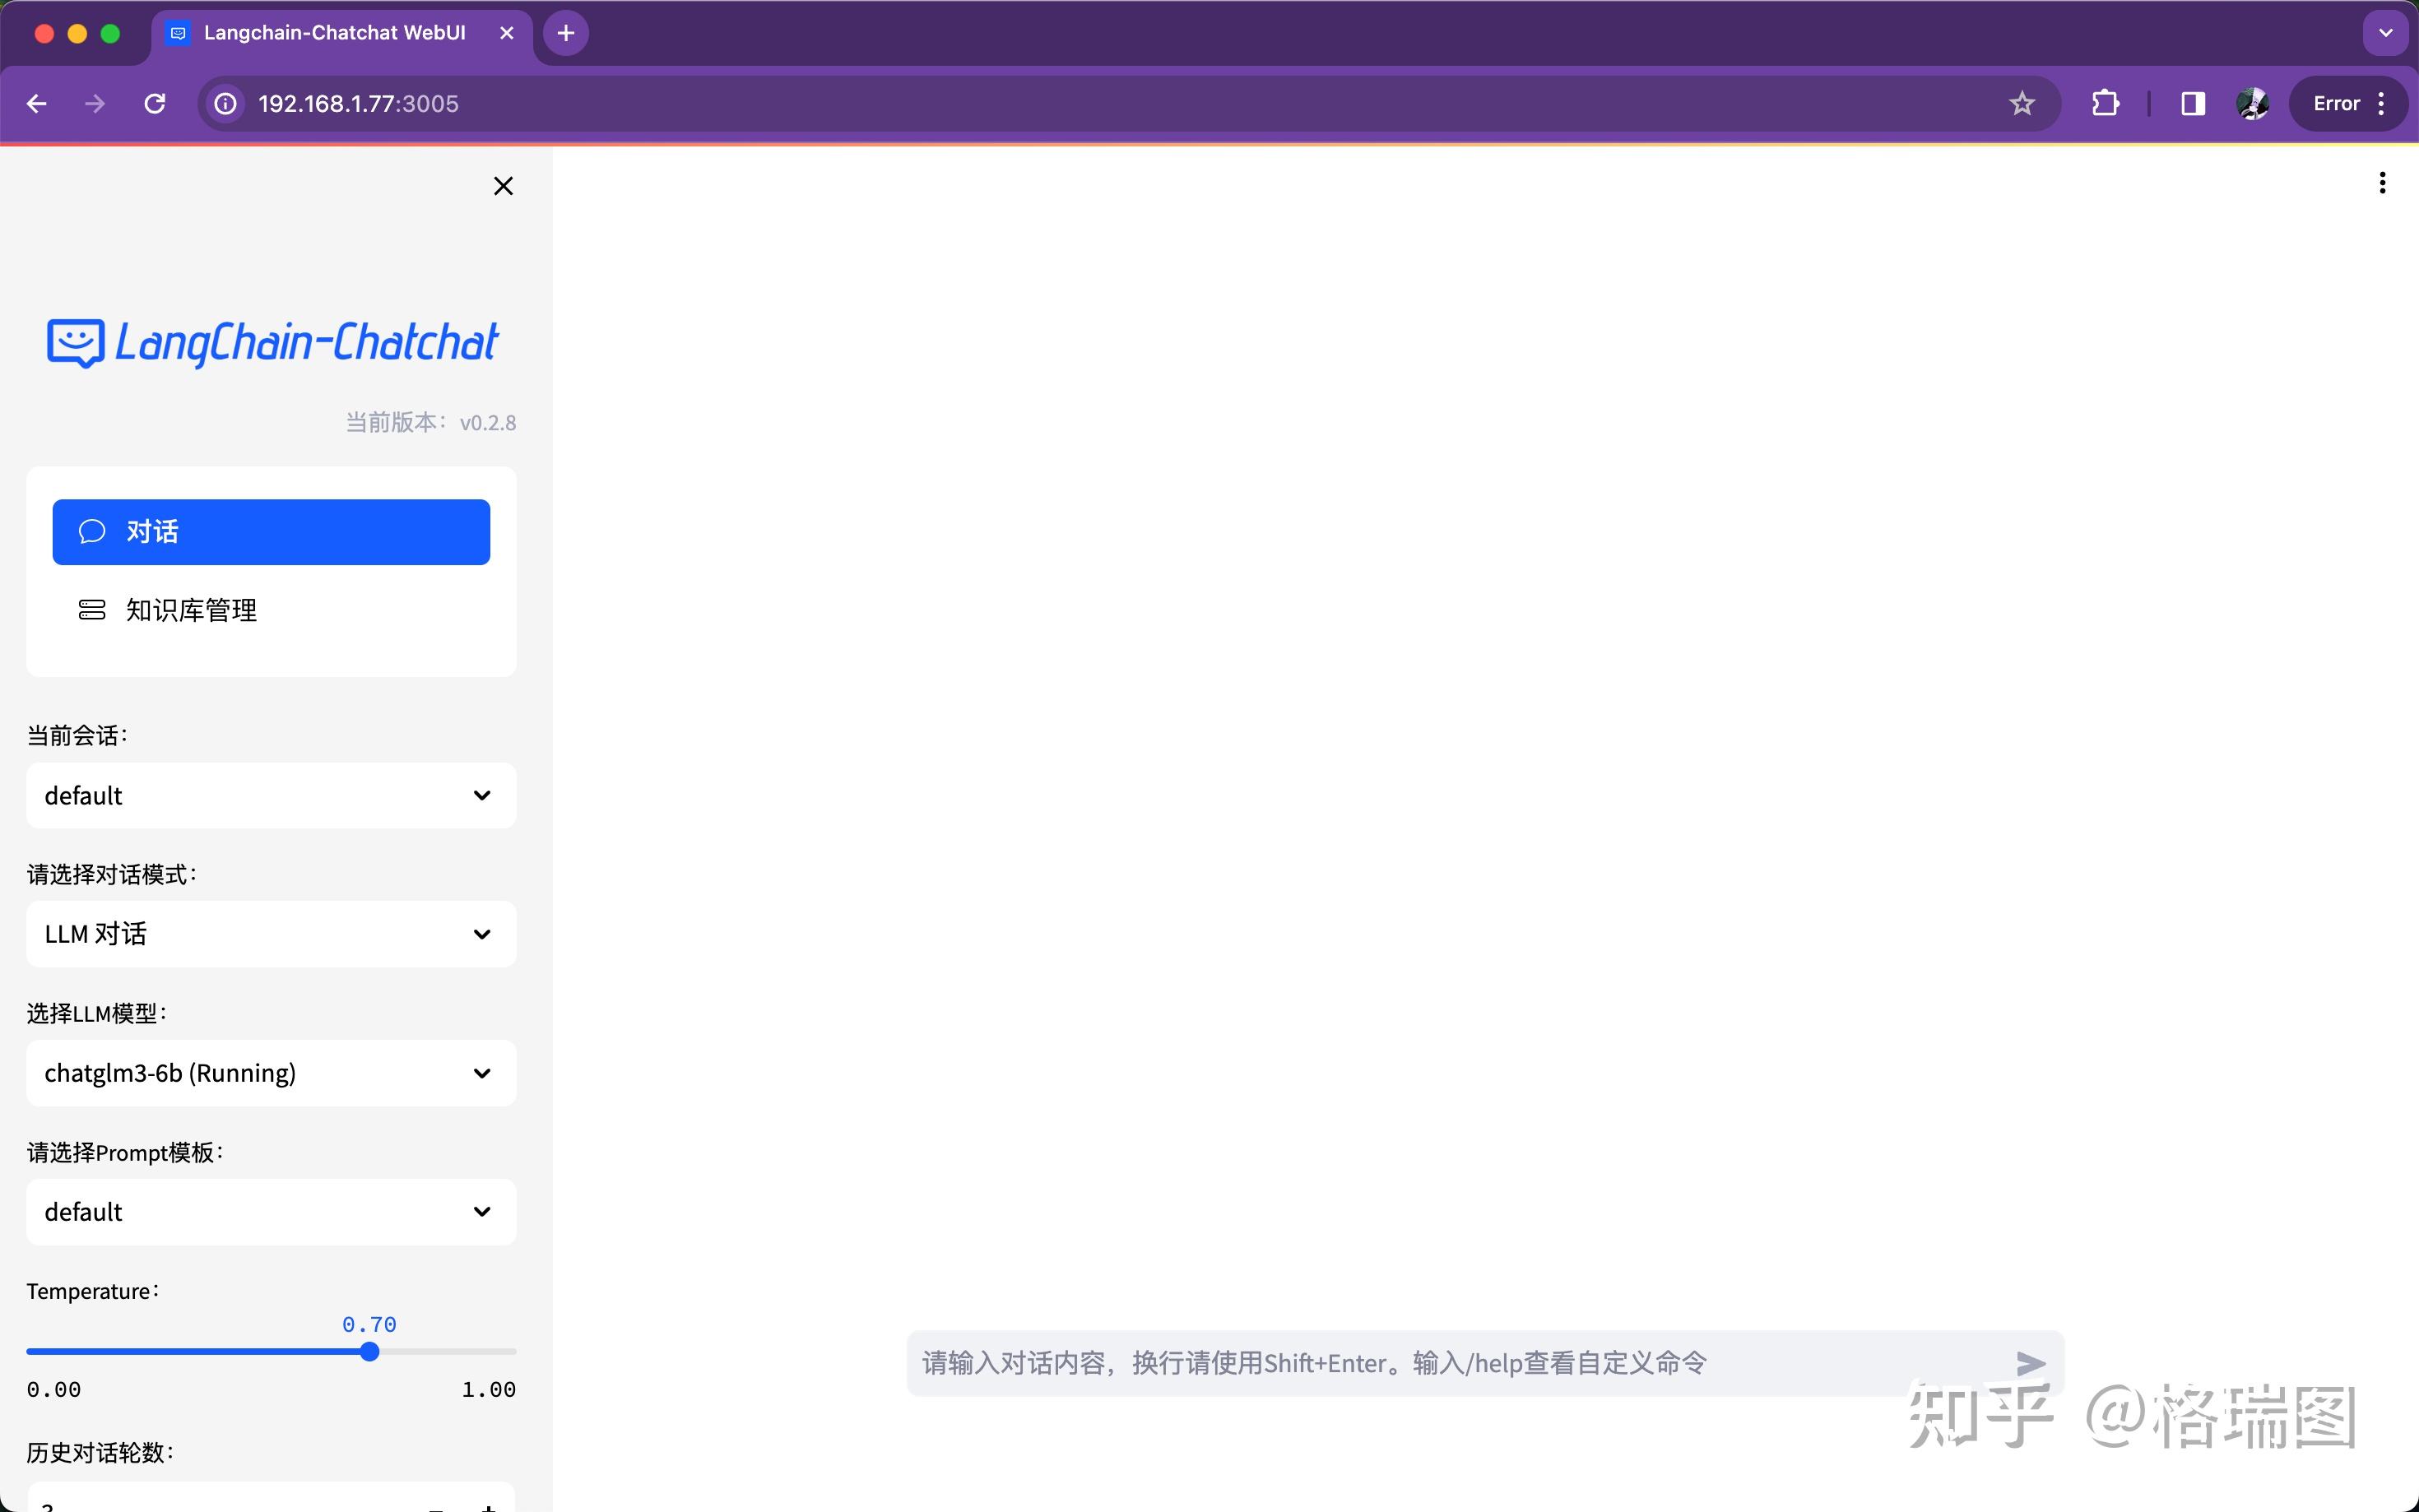
Task: Expand the Prompt模板 default dropdown
Action: (x=271, y=1212)
